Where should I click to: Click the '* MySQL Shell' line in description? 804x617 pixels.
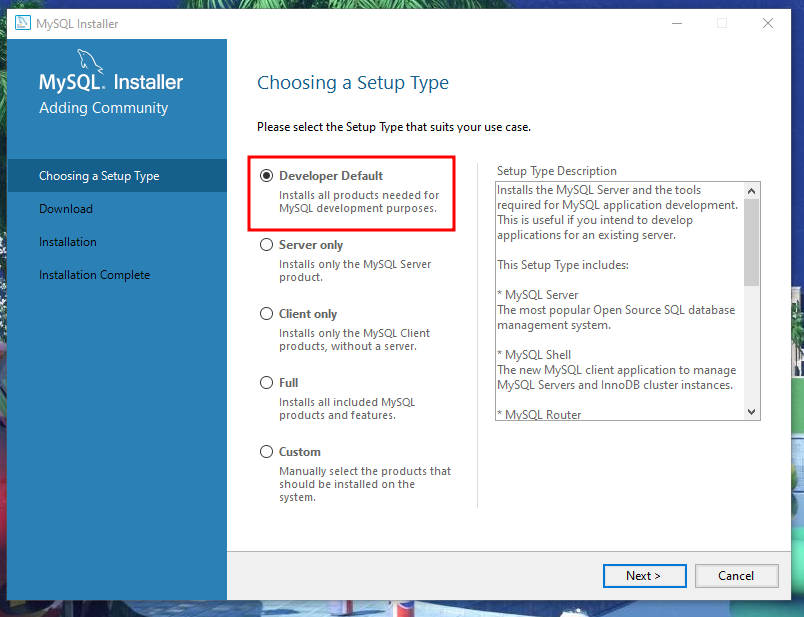click(x=534, y=355)
